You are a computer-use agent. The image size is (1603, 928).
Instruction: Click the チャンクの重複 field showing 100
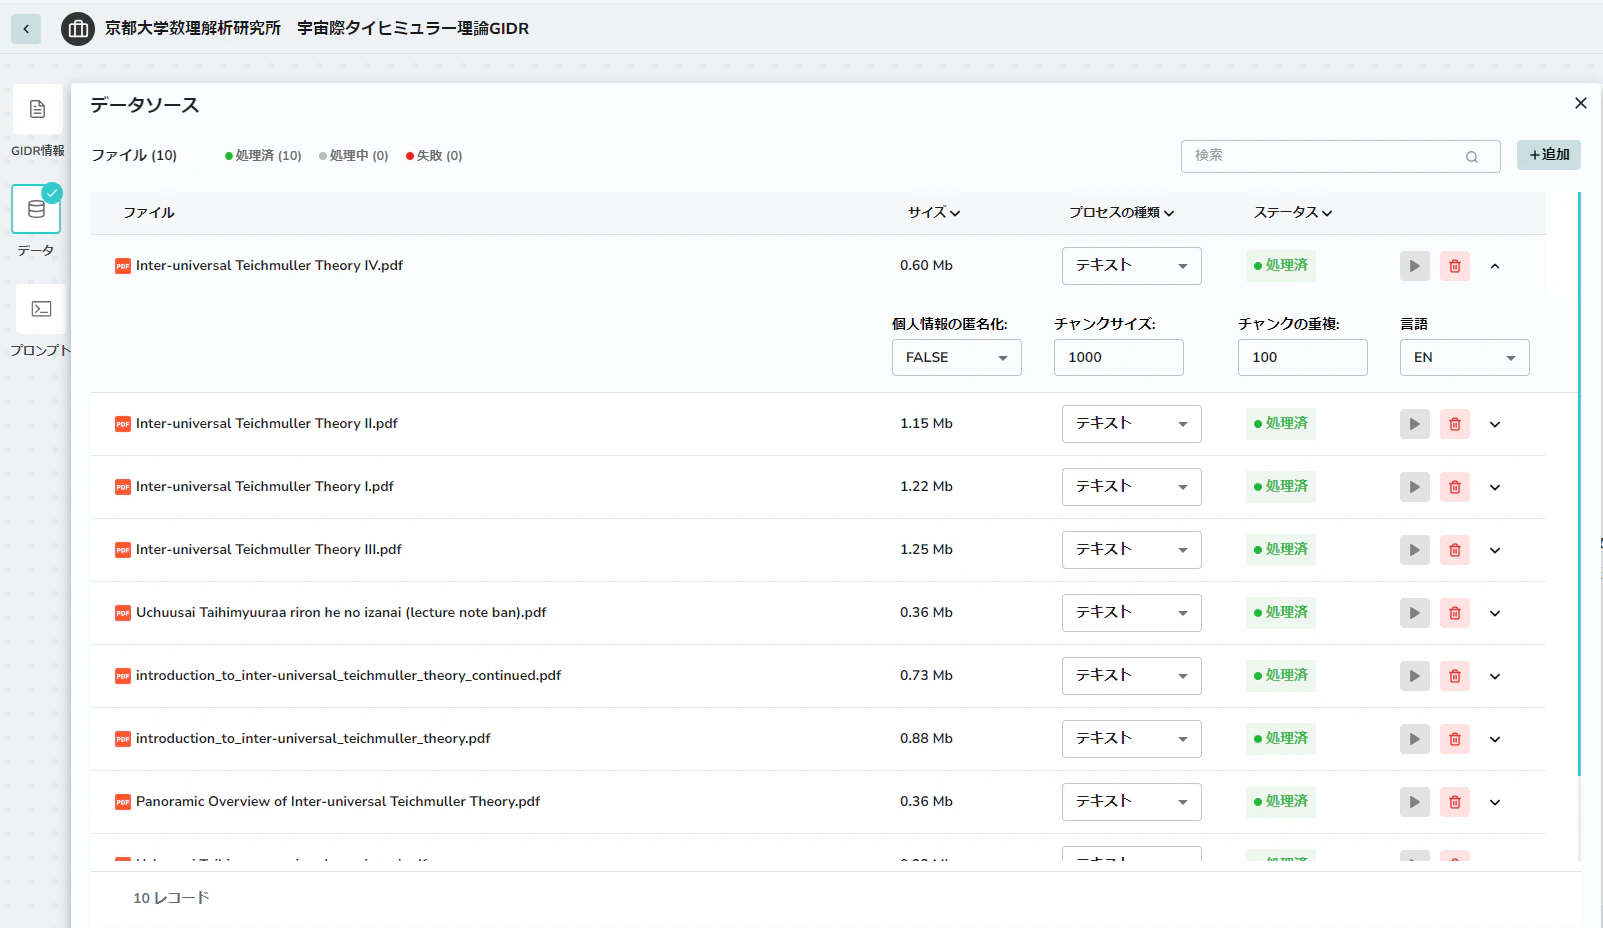1303,358
